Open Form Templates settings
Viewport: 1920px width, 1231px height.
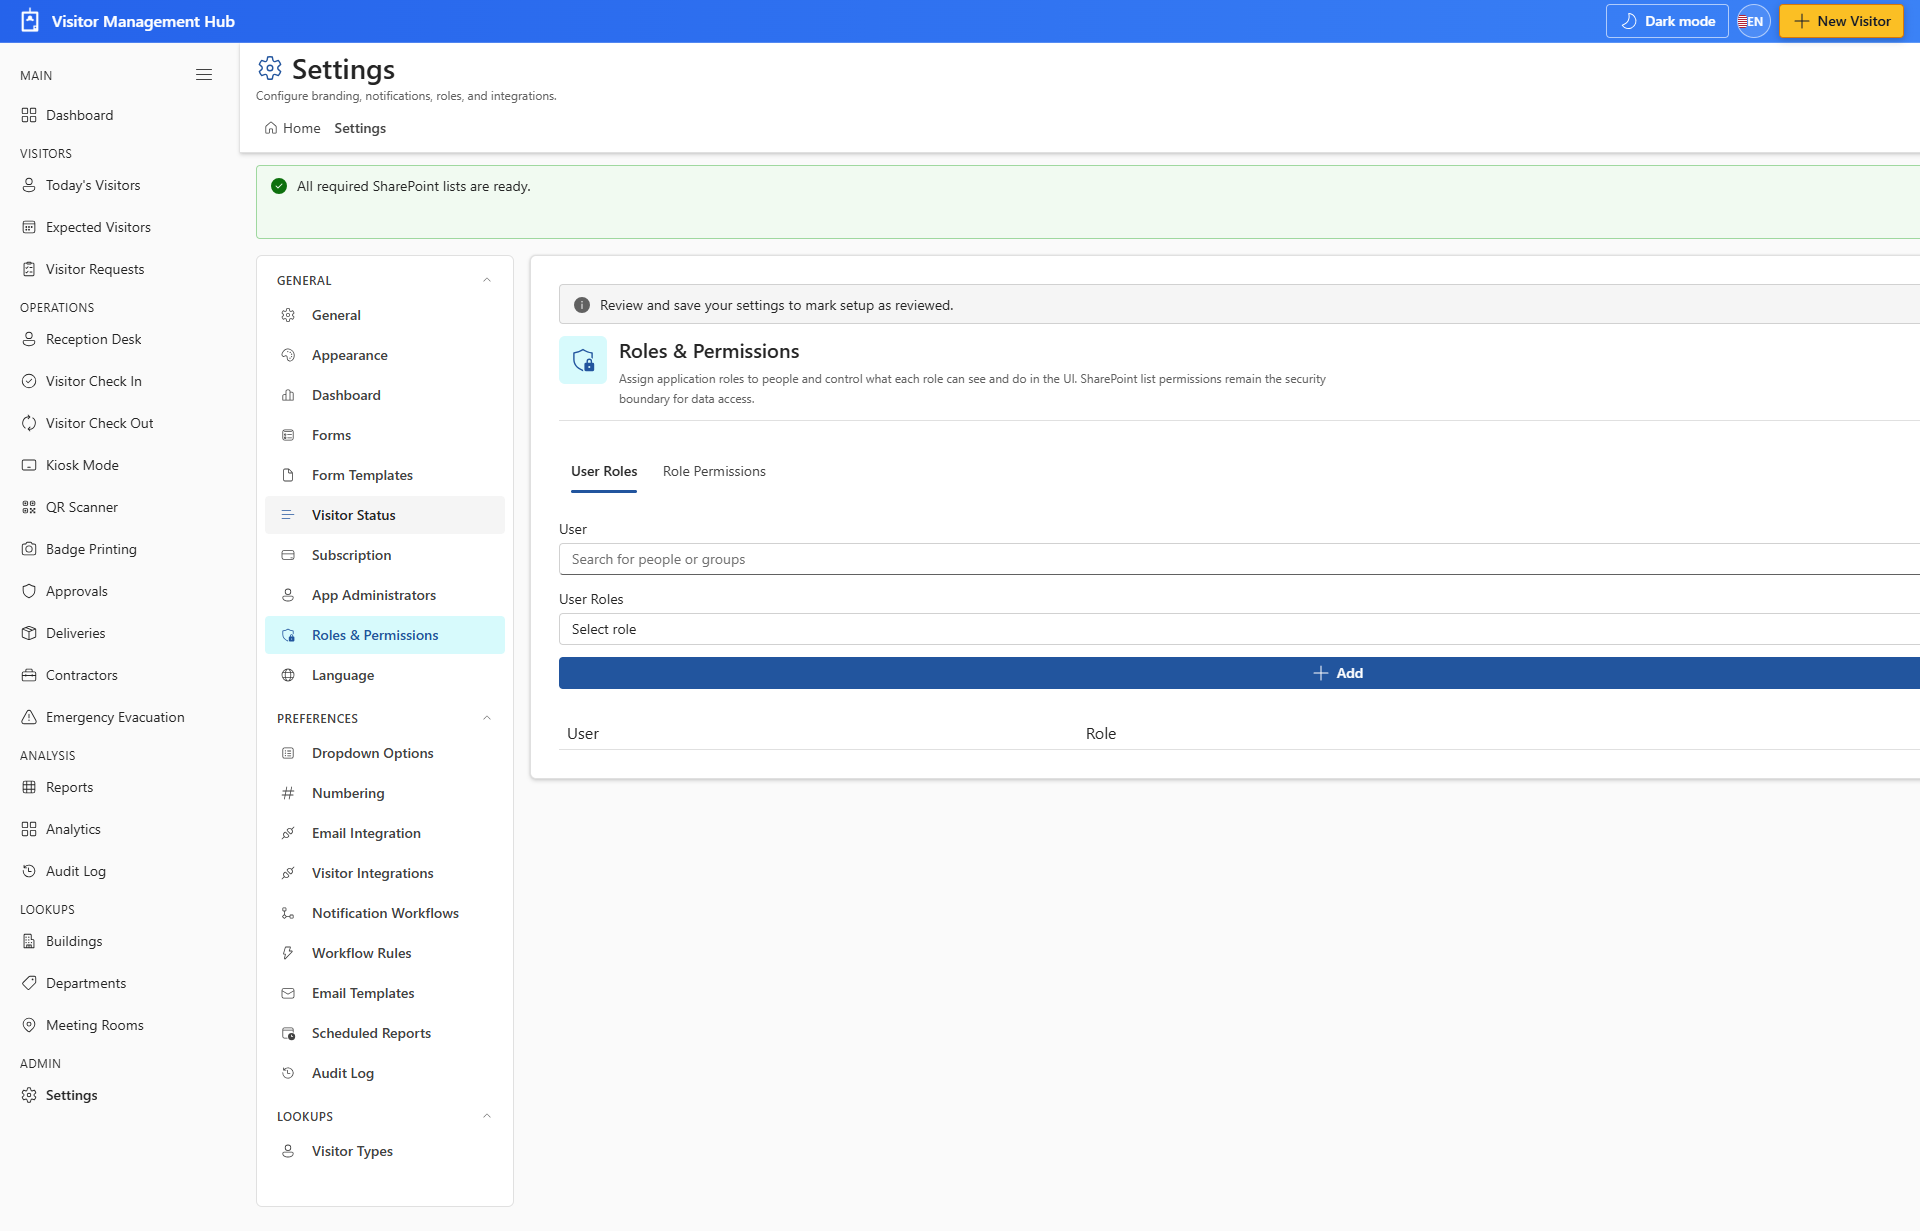click(385, 475)
